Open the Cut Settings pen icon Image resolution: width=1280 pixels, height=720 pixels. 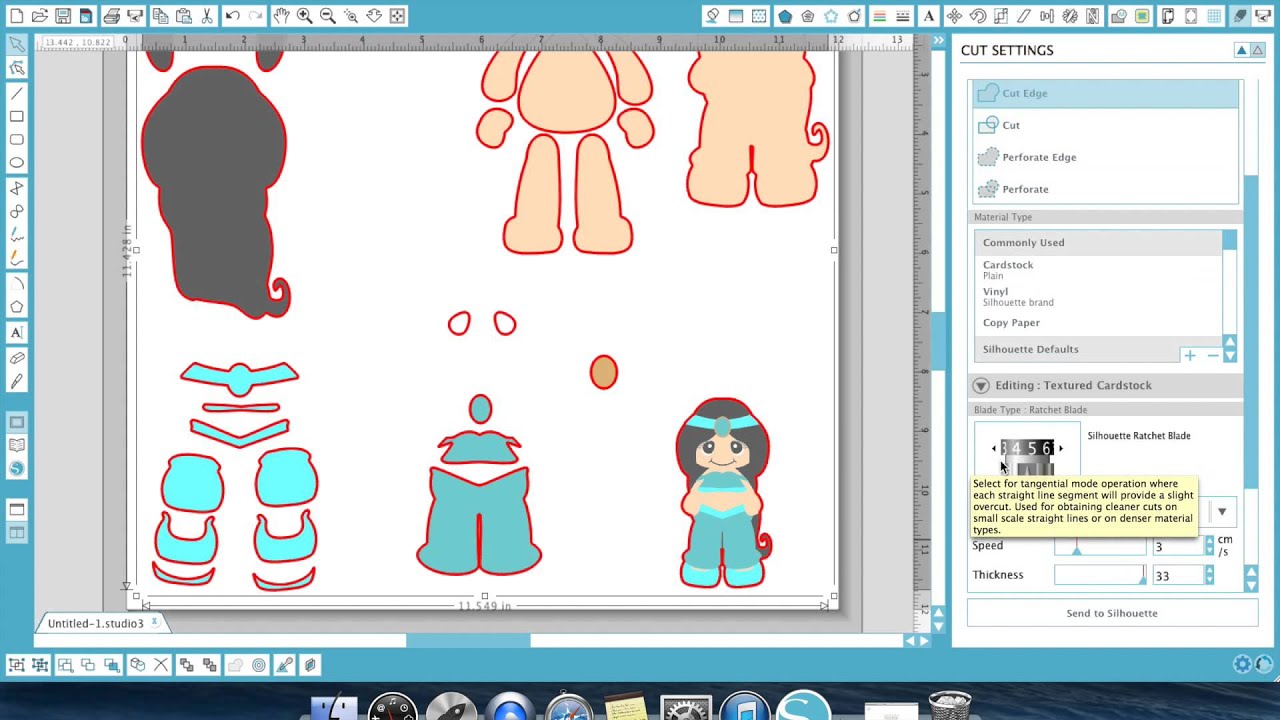(1240, 16)
